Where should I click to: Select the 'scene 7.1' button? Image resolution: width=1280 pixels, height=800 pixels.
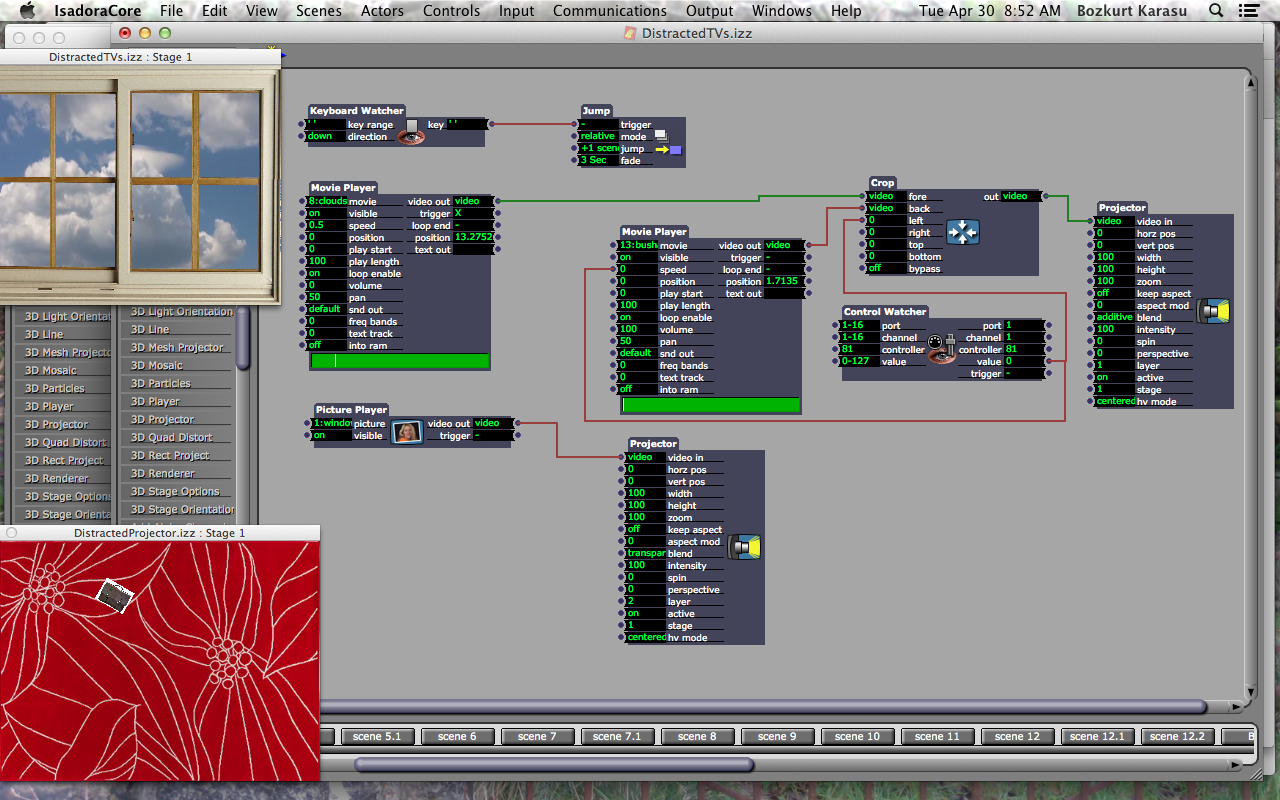click(617, 736)
